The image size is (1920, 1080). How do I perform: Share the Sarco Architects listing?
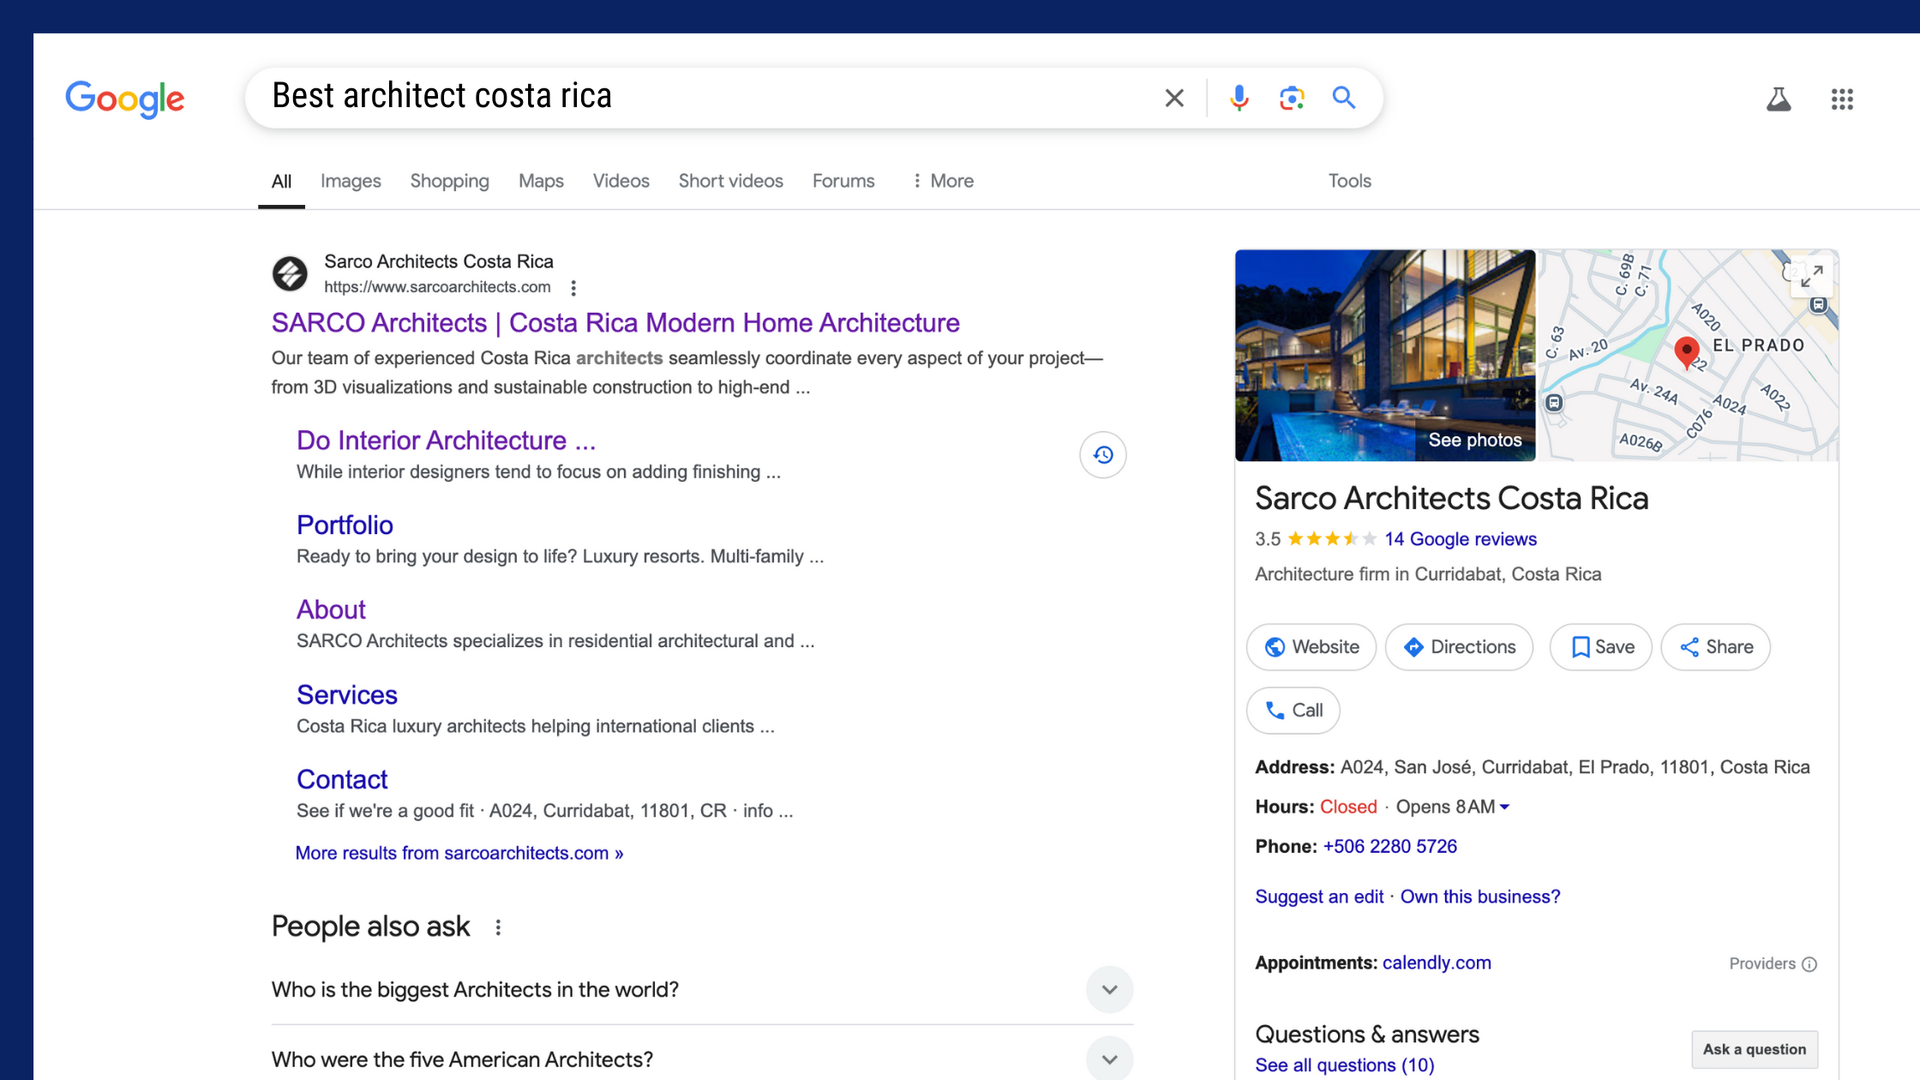pyautogui.click(x=1716, y=647)
